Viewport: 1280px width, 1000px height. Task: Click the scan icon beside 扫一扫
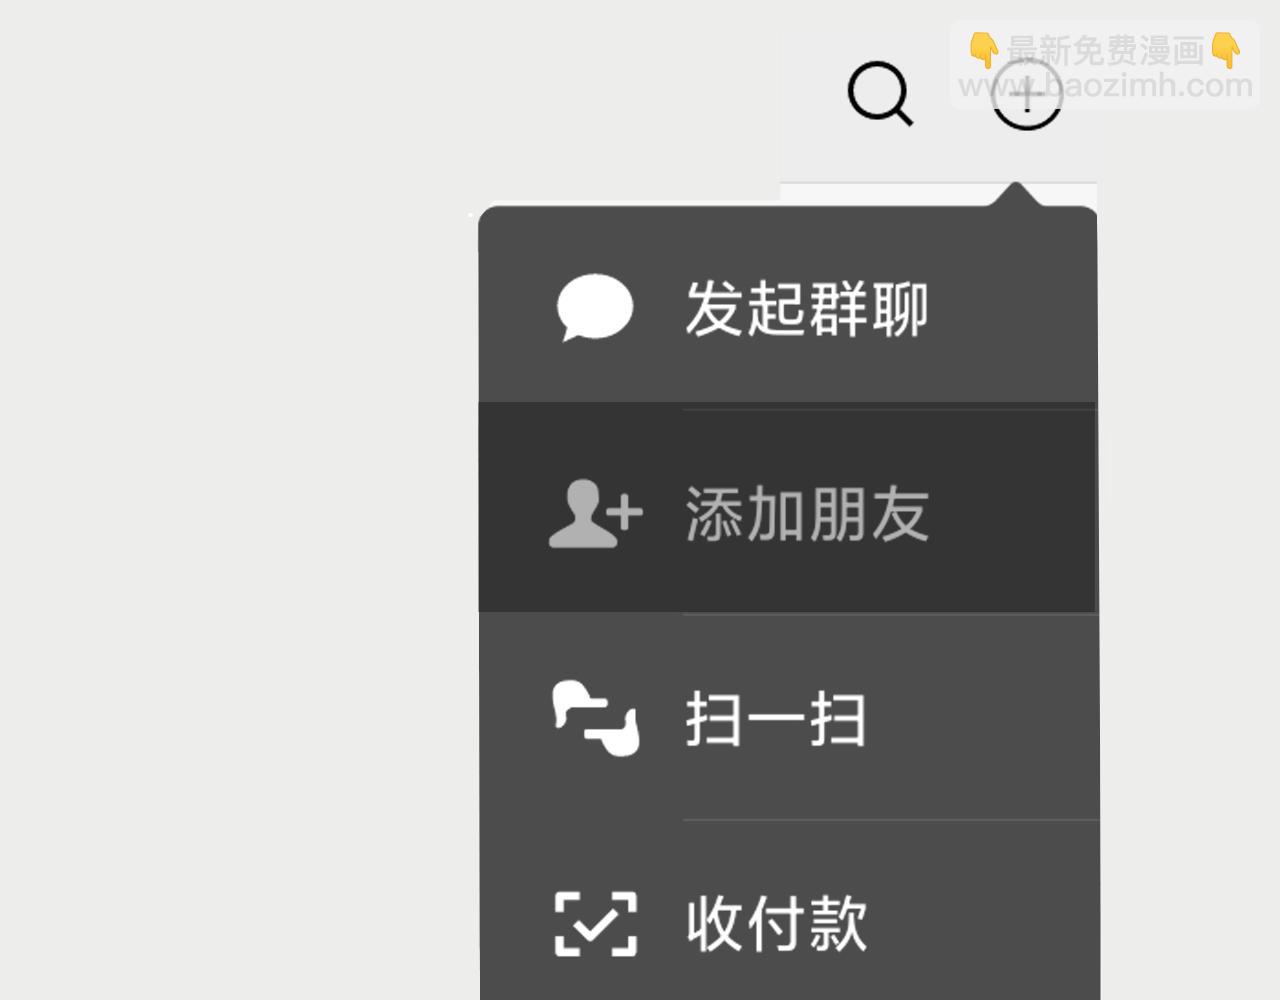click(x=596, y=718)
